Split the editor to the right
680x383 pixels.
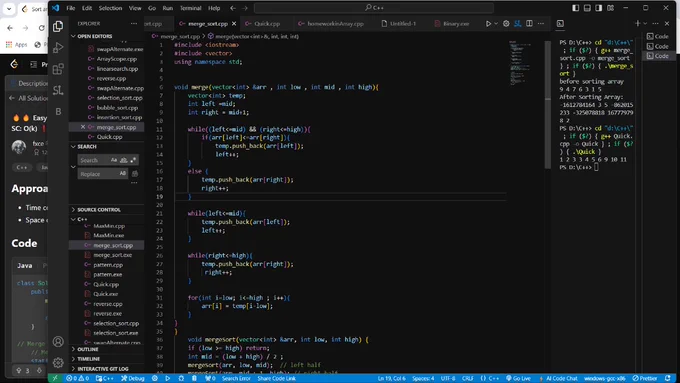coord(530,23)
